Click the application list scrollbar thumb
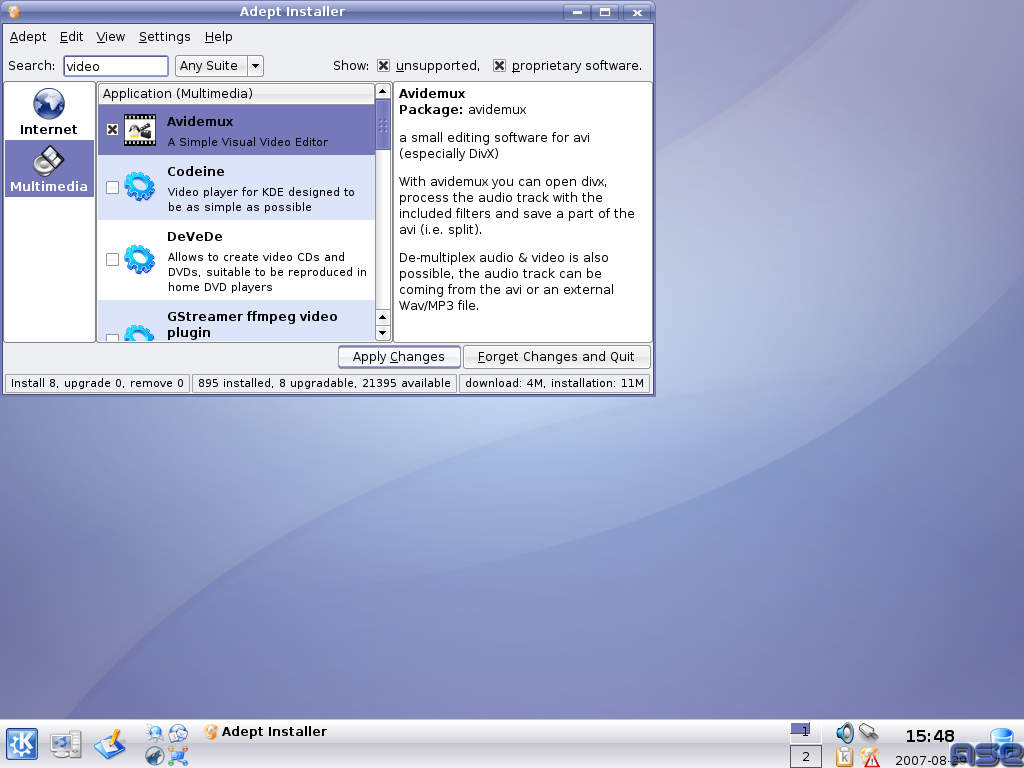This screenshot has height=768, width=1024. pos(383,125)
